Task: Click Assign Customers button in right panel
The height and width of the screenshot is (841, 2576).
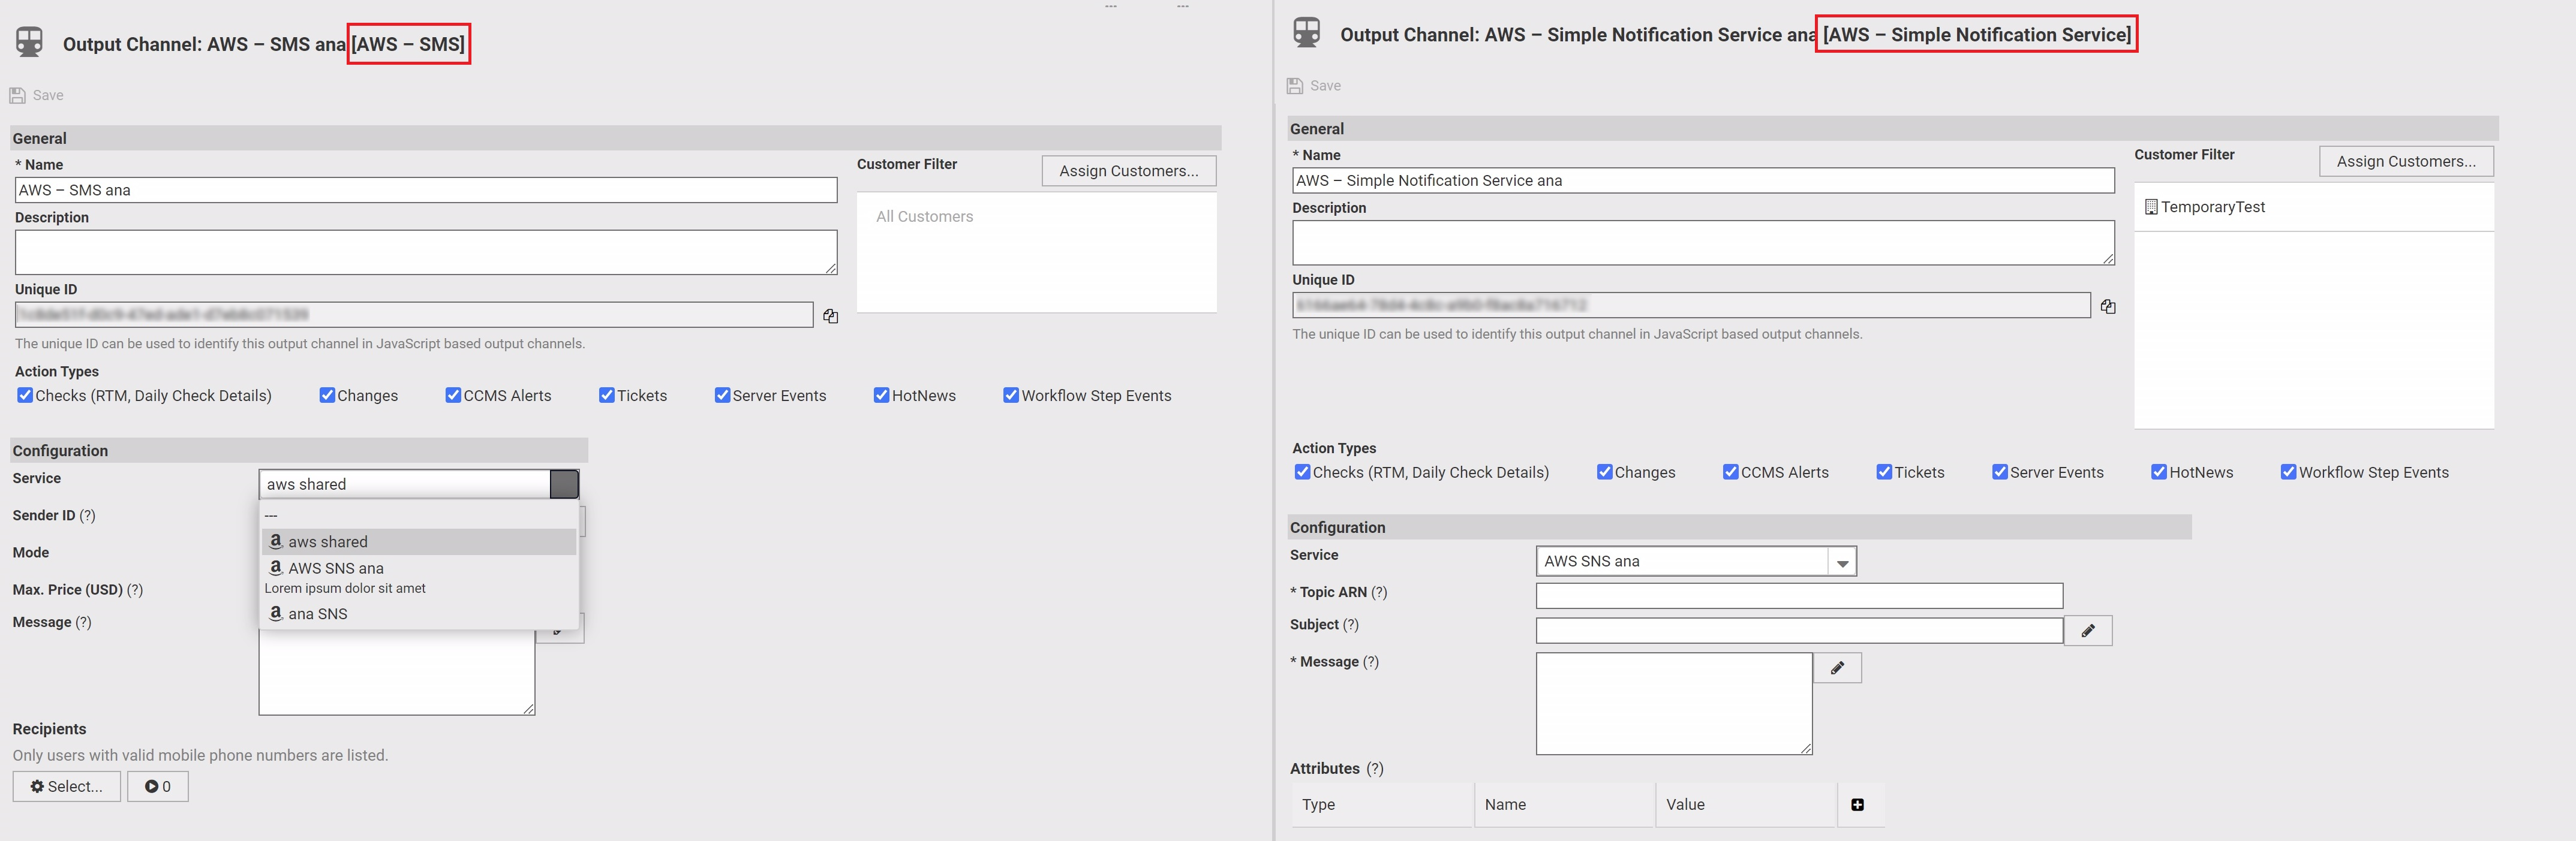Action: (2406, 161)
